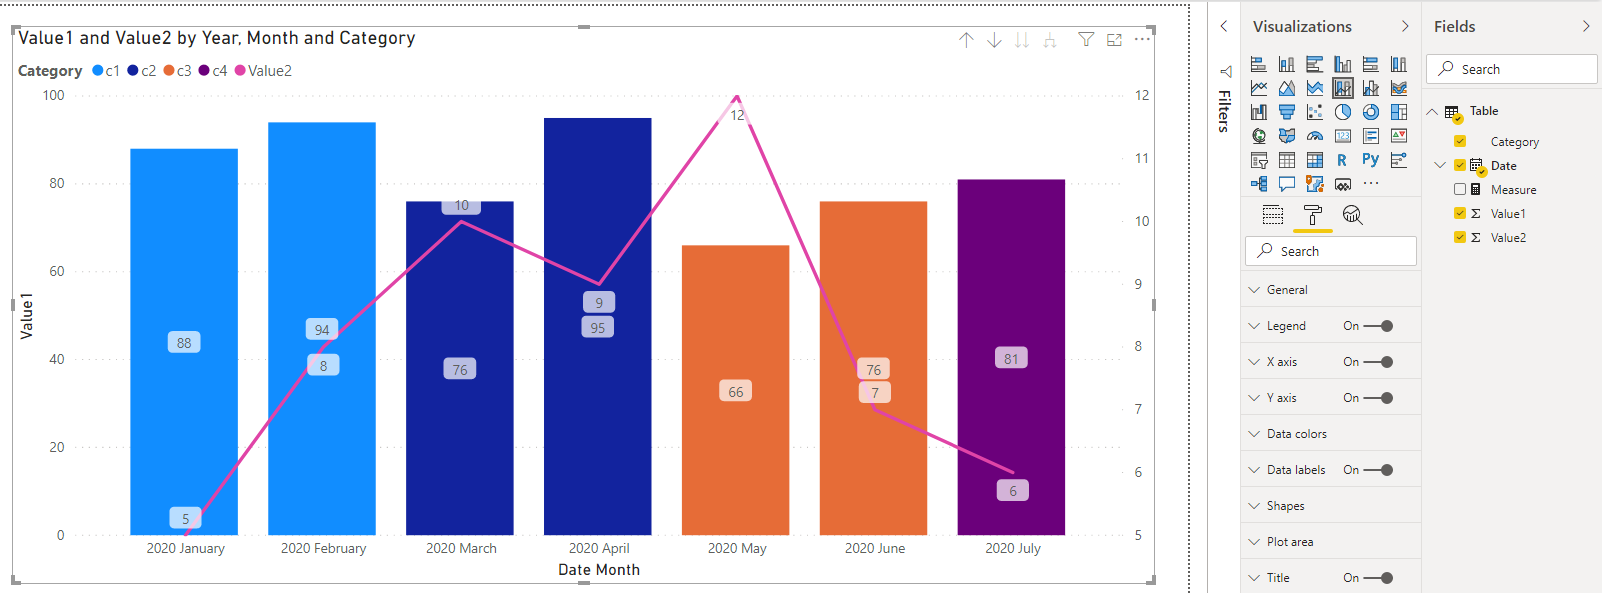1602x593 pixels.
Task: Turn on Drill down mode arrow
Action: (994, 40)
